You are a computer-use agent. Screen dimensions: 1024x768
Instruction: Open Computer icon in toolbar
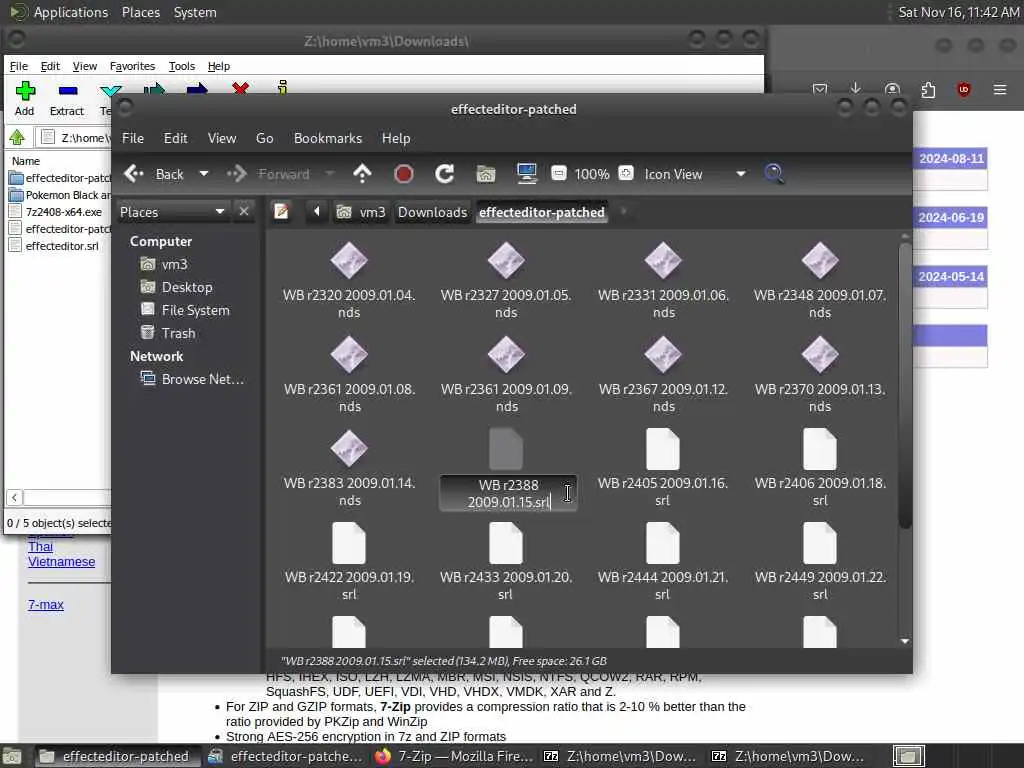(x=526, y=174)
